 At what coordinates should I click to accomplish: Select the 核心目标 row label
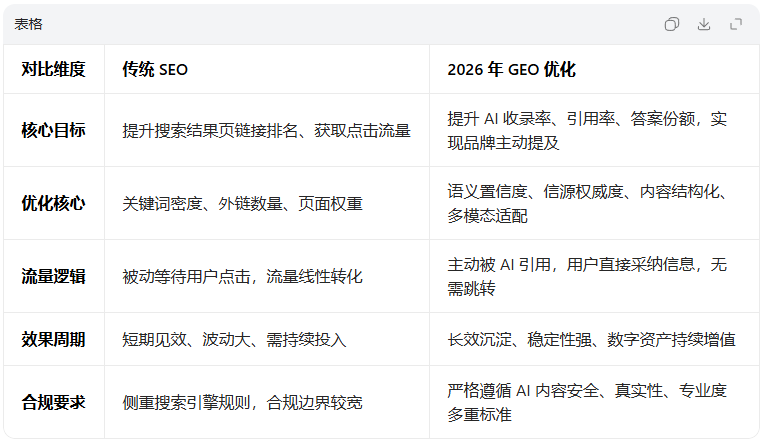click(x=54, y=130)
